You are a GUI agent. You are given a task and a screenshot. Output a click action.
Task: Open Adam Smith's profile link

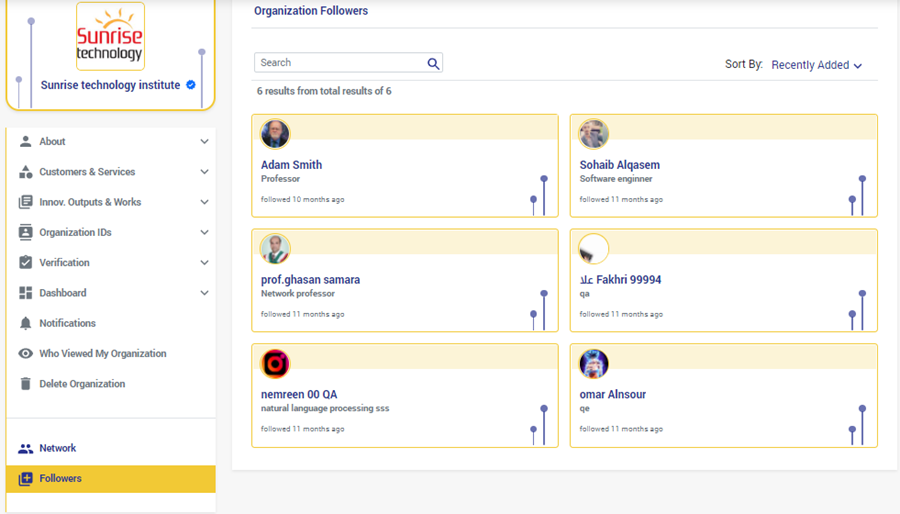(x=291, y=165)
